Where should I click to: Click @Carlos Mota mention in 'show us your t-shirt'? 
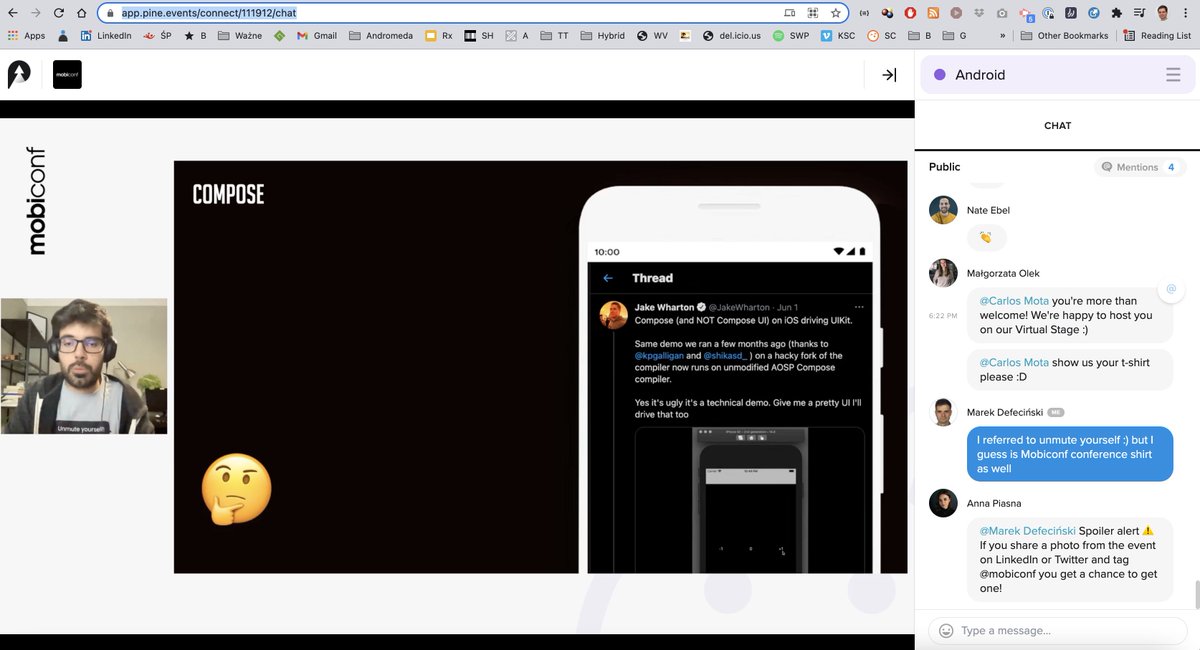click(x=1014, y=362)
